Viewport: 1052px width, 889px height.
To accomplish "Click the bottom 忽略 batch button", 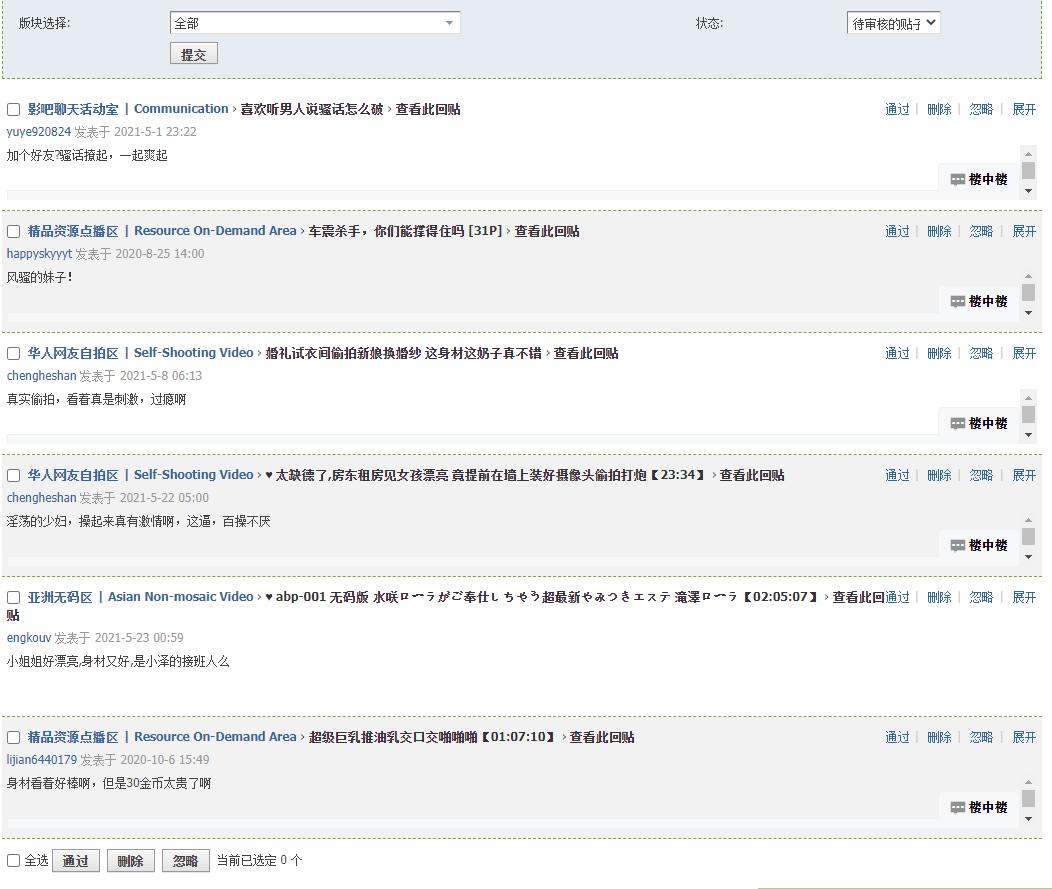I will click(x=186, y=861).
